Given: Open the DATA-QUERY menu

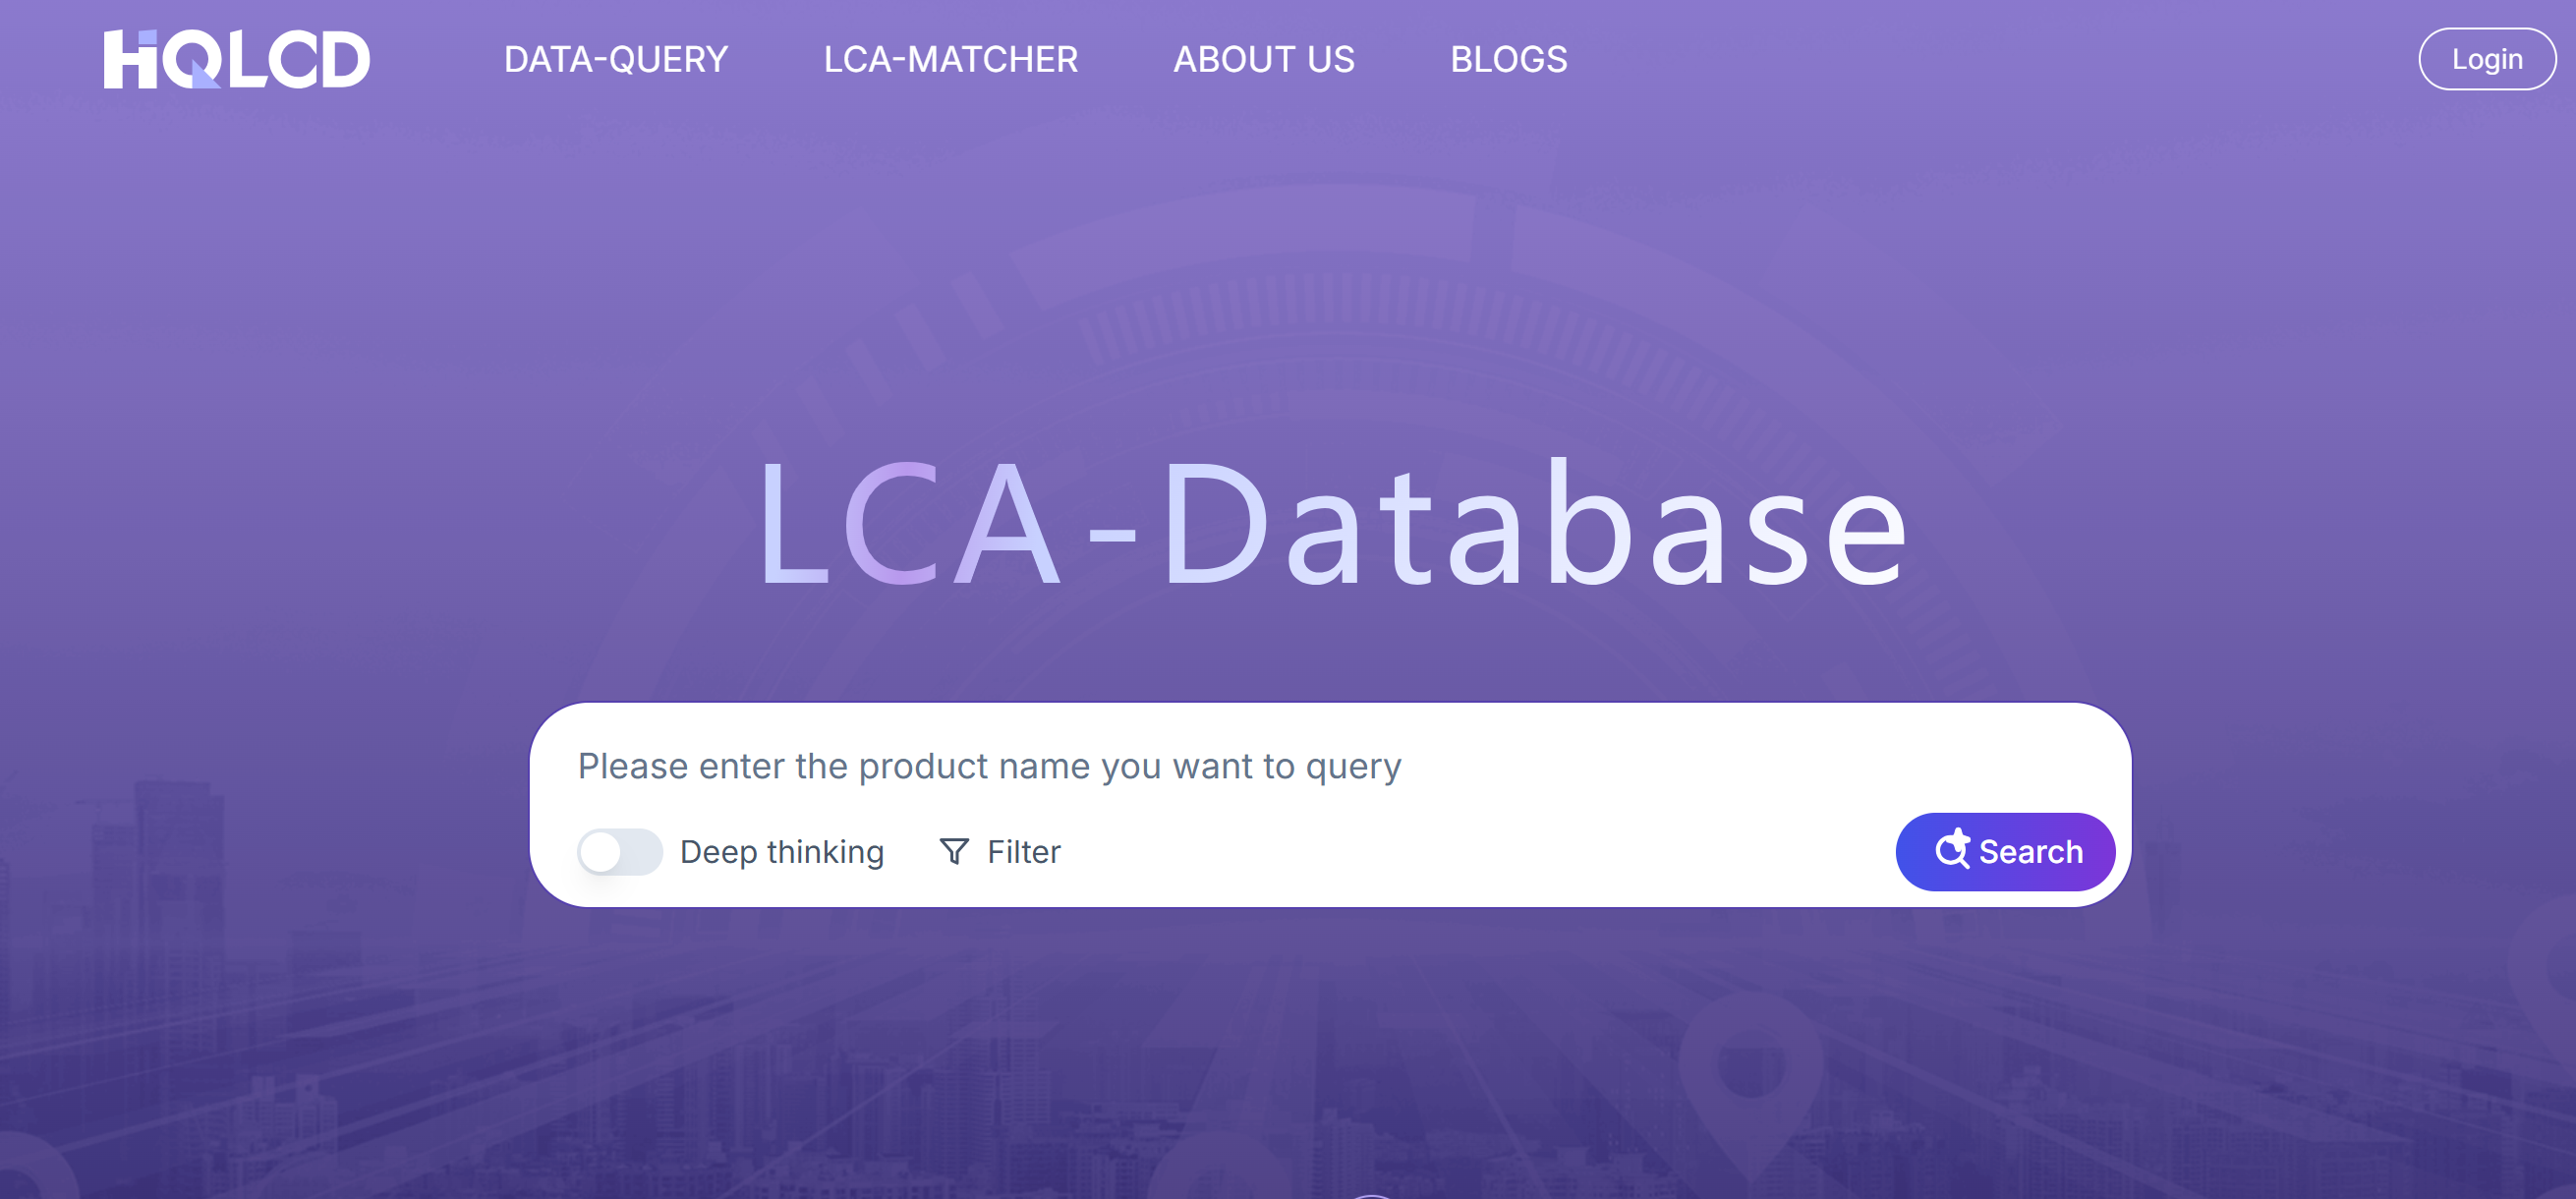Looking at the screenshot, I should click(x=615, y=60).
